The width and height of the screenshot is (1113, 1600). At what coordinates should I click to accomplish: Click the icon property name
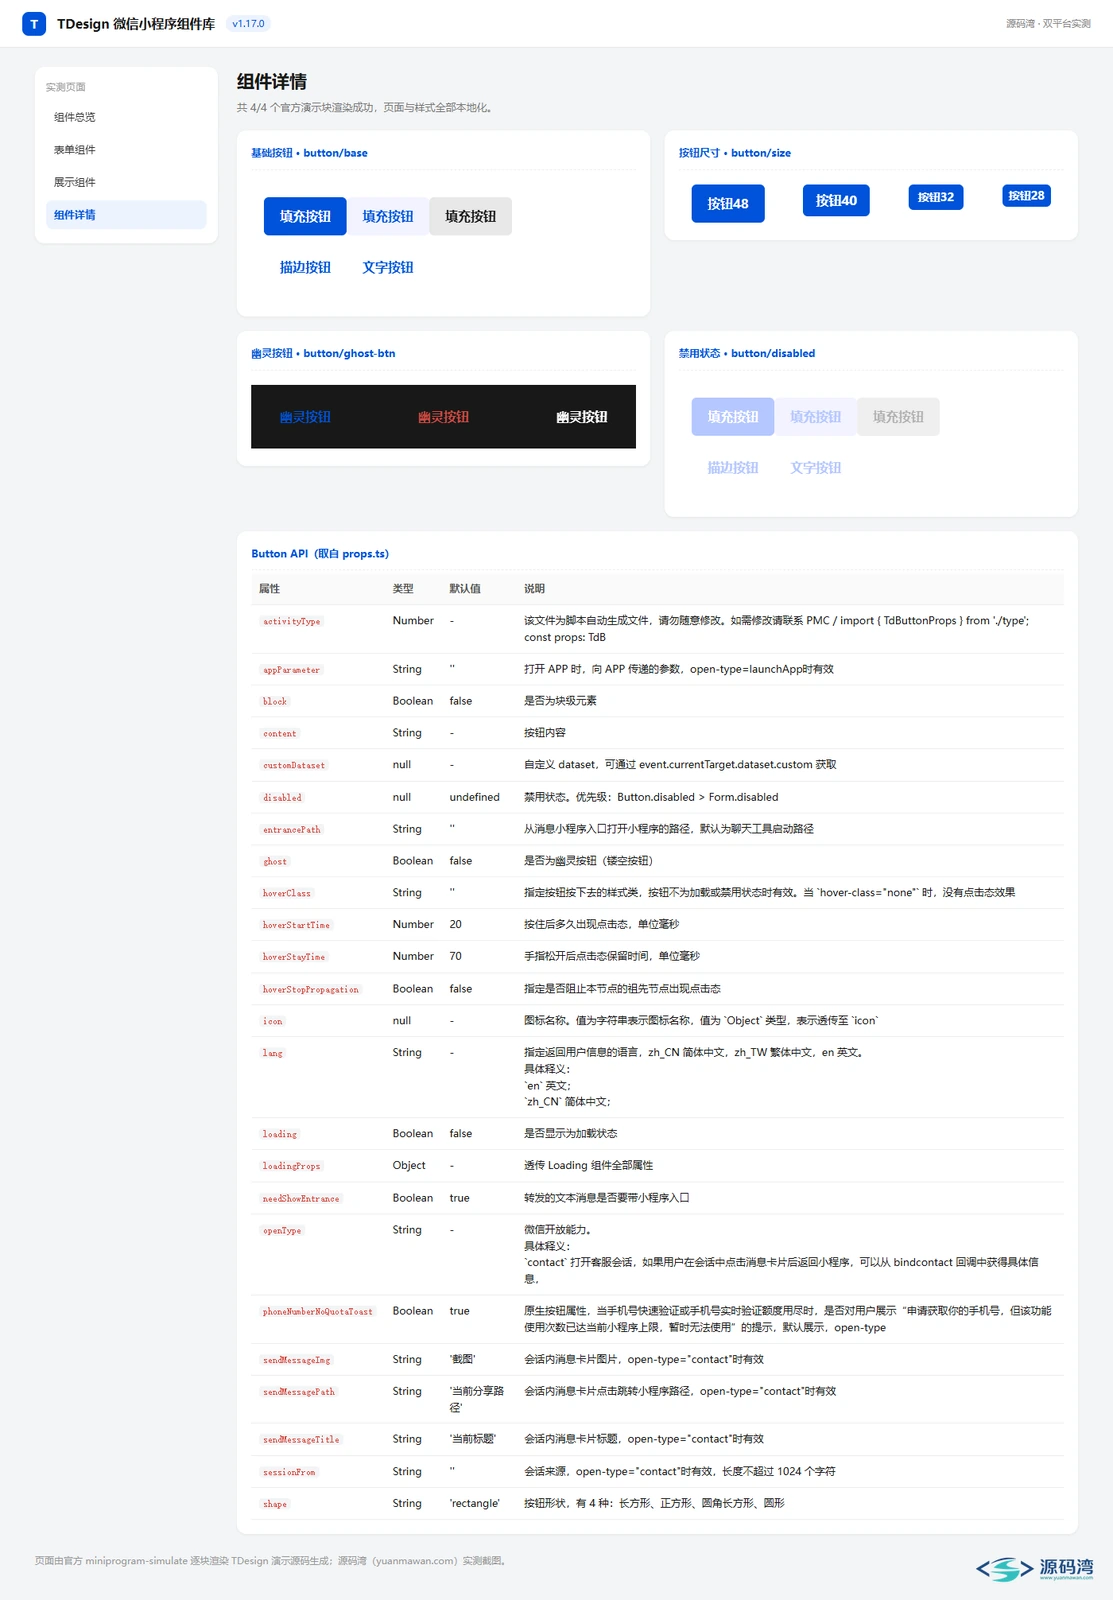tap(273, 1021)
